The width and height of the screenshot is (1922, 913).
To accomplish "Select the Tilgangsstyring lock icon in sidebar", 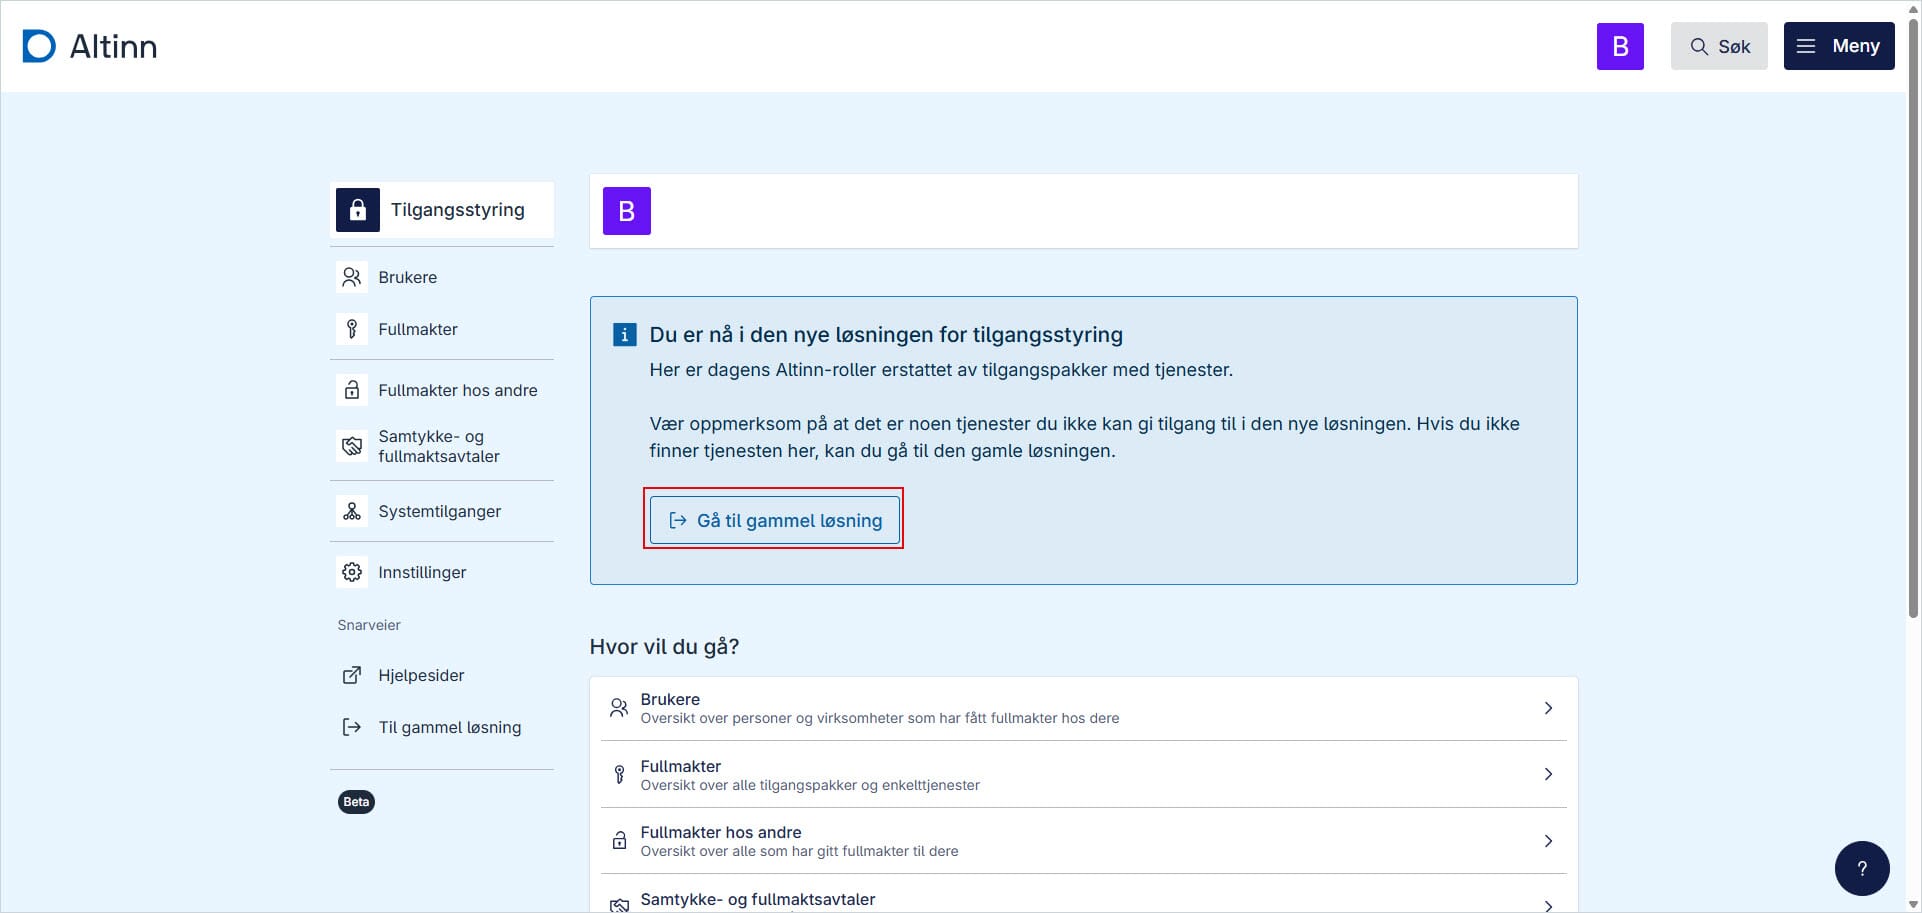I will coord(357,209).
